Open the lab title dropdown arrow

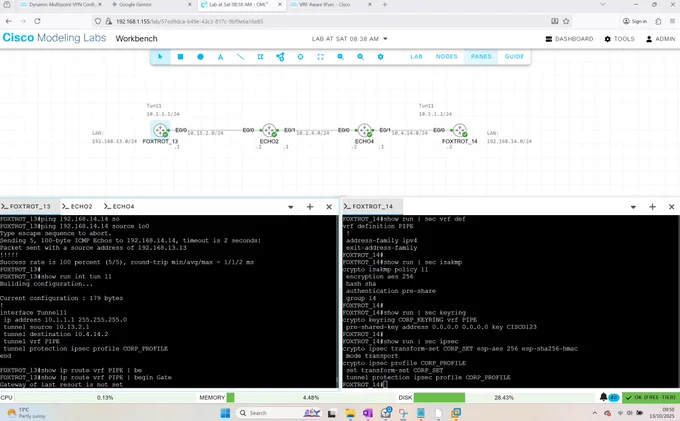click(x=385, y=39)
